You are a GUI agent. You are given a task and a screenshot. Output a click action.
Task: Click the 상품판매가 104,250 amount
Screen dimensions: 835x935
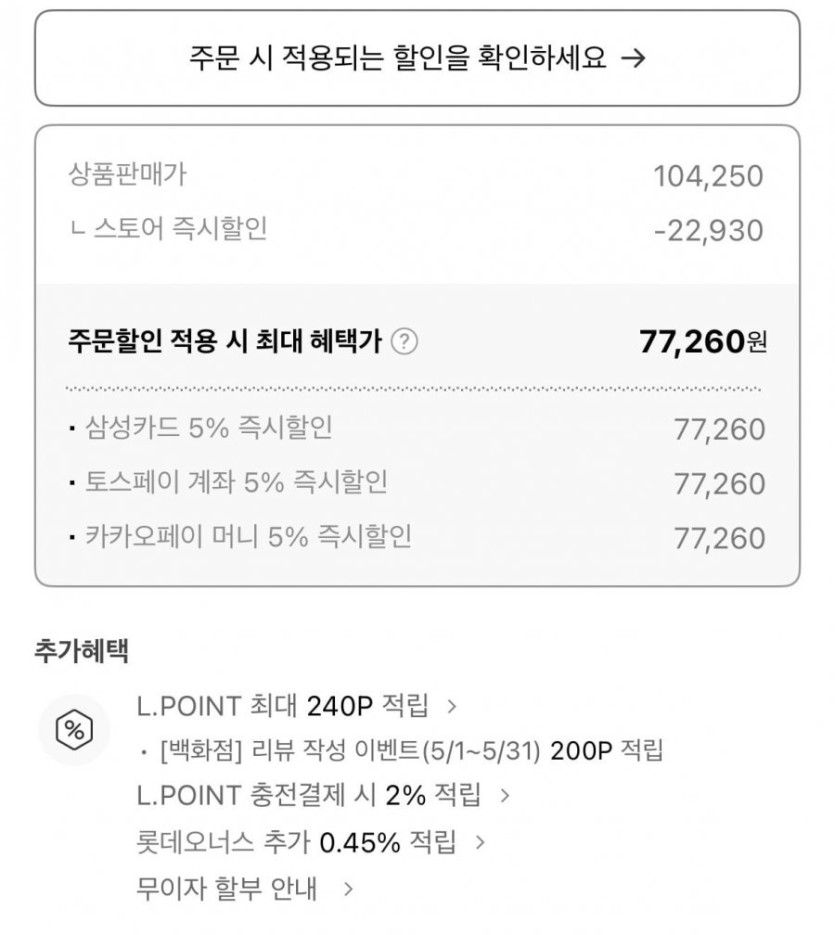708,176
